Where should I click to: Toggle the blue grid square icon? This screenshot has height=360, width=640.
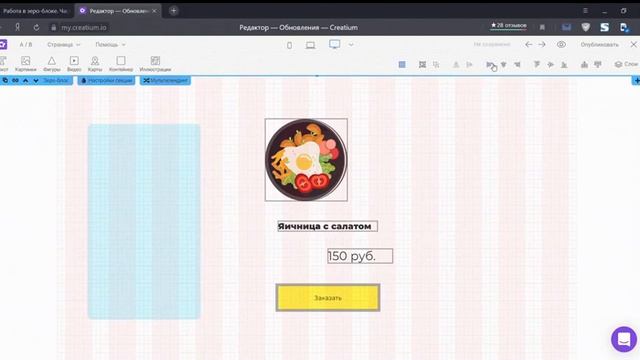click(x=402, y=64)
